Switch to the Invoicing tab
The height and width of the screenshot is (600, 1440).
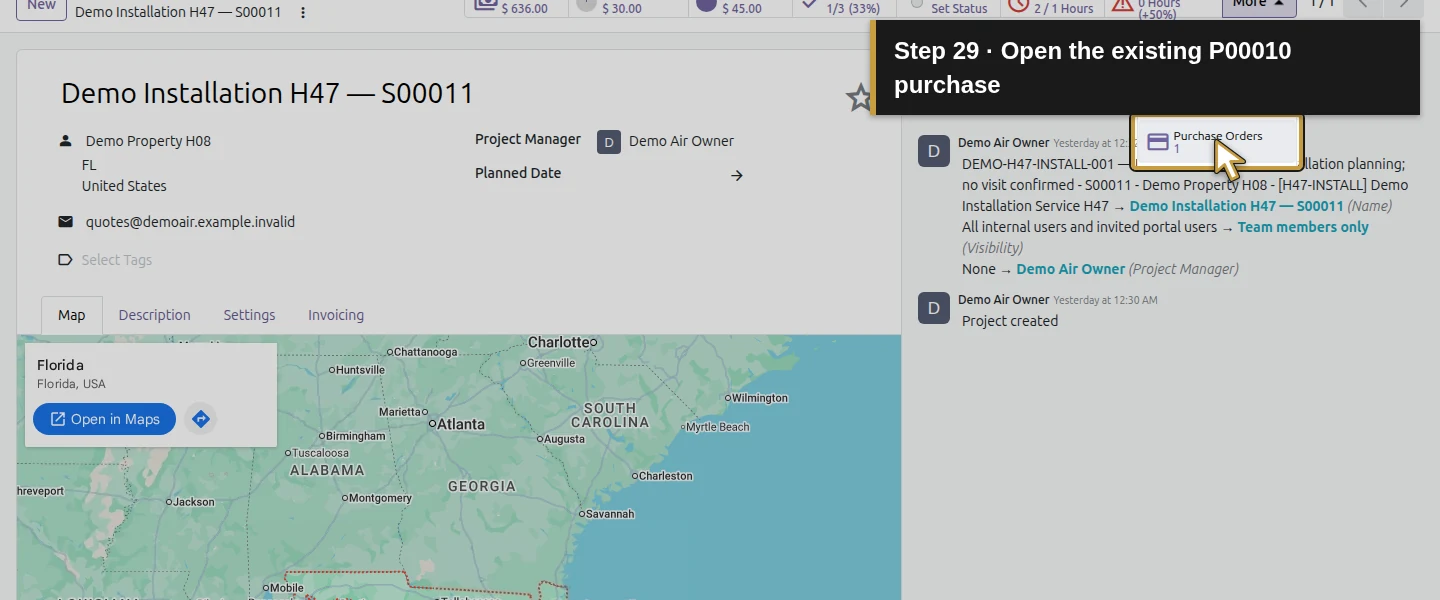point(336,315)
